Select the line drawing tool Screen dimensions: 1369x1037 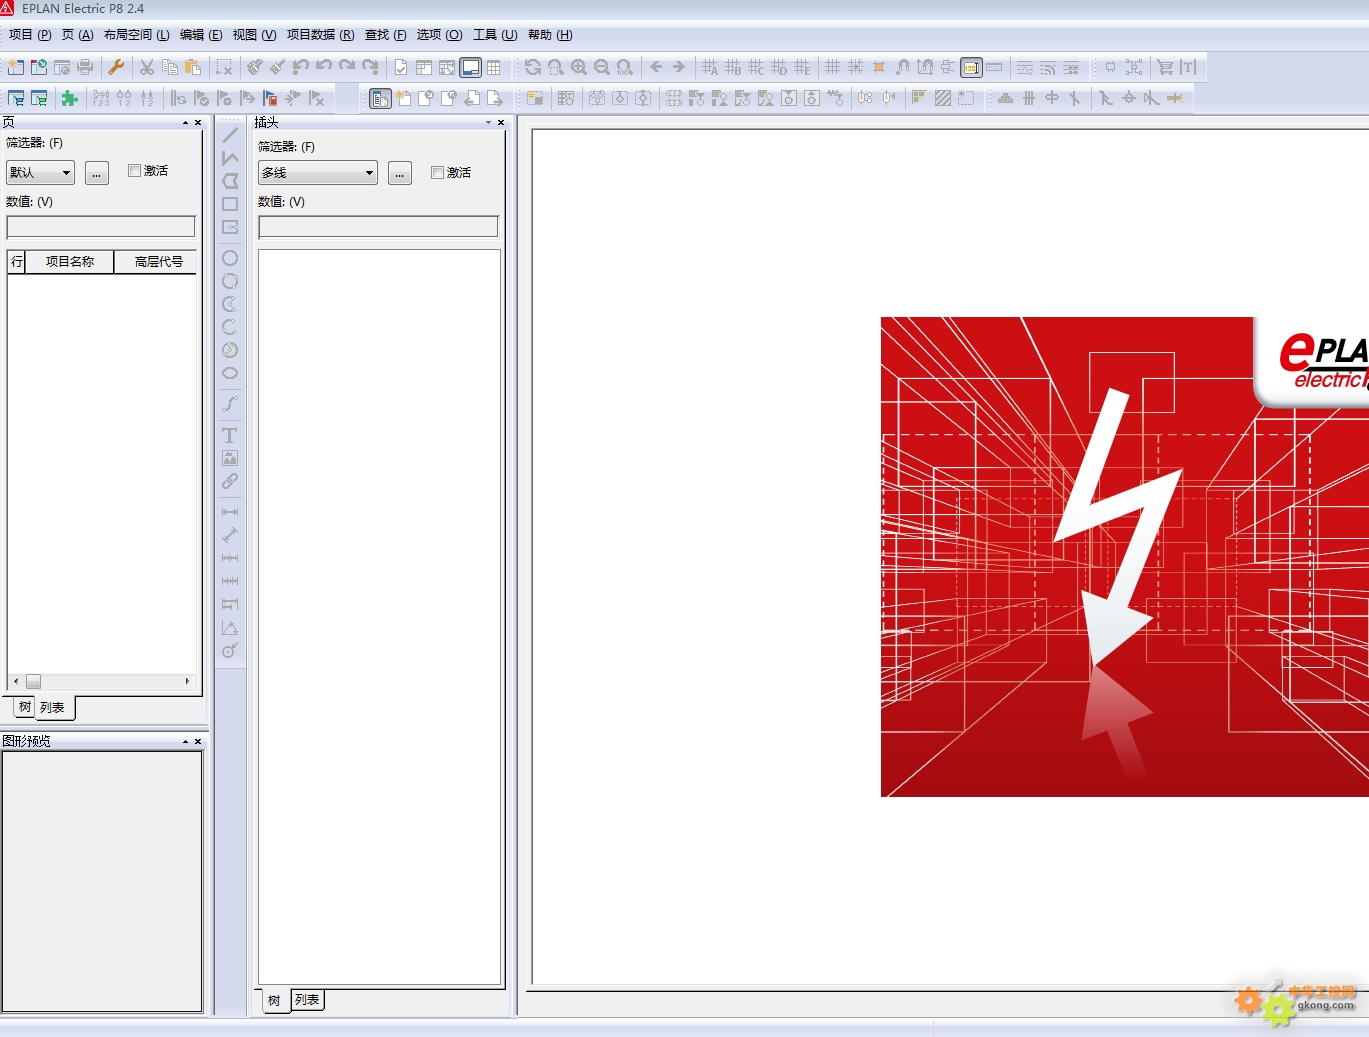tap(230, 135)
